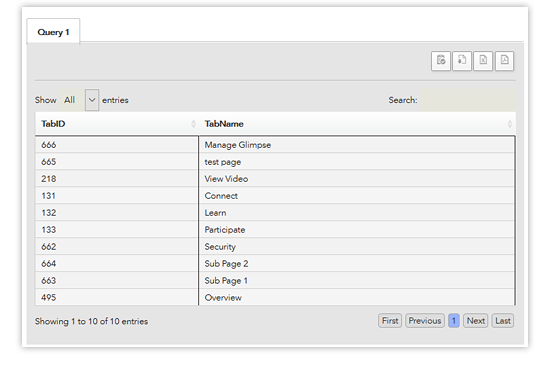
Task: Click TabID value 666
Action: pyautogui.click(x=49, y=145)
